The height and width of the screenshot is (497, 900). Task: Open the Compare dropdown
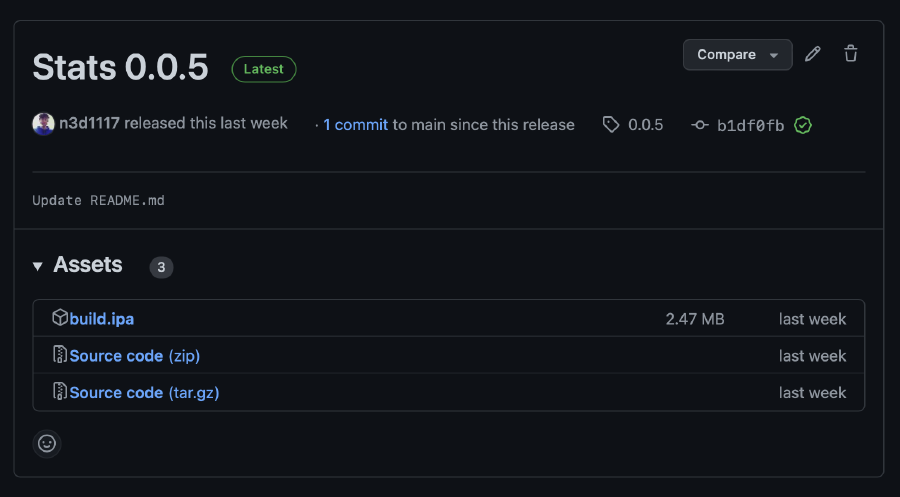coord(737,55)
